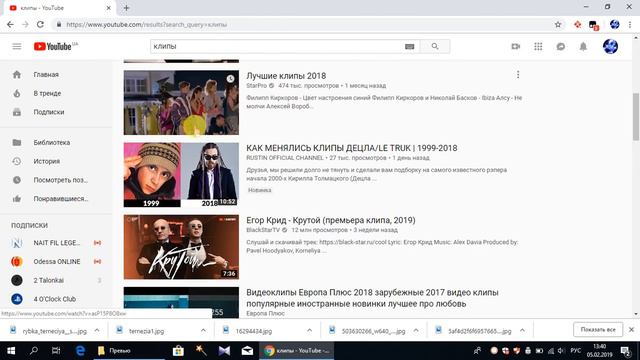Click in the YouTube search field
This screenshot has width=640, height=360.
(x=278, y=47)
